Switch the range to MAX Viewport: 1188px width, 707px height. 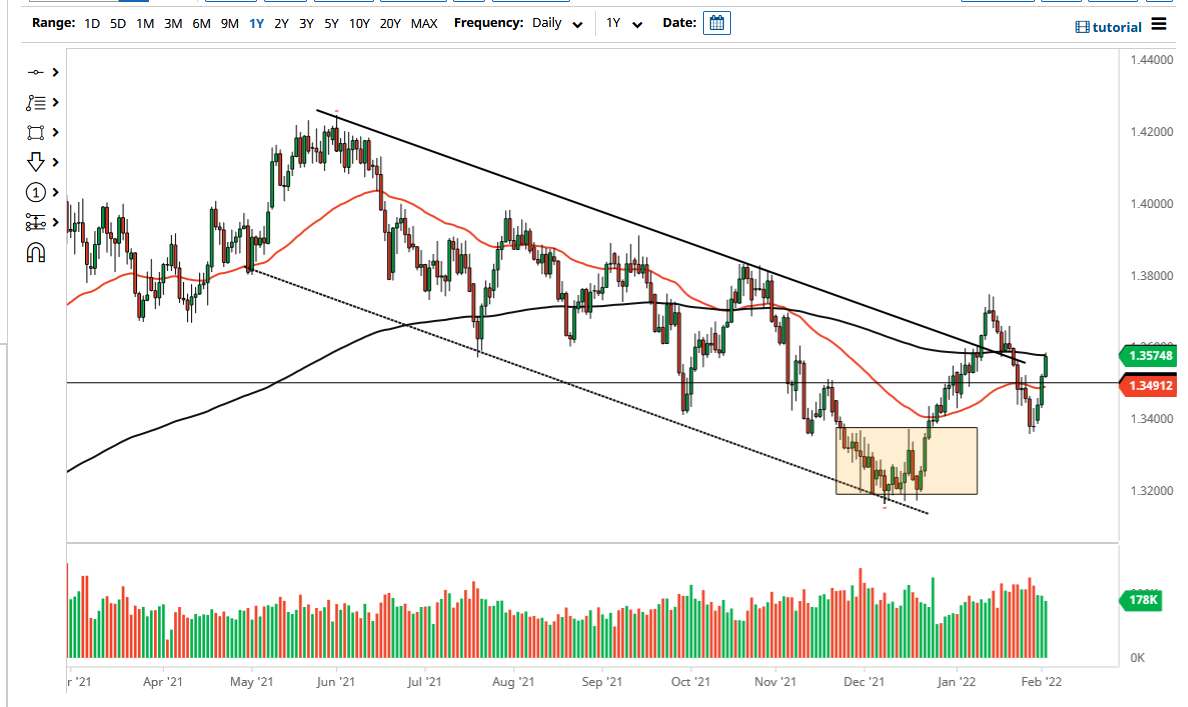pyautogui.click(x=424, y=23)
